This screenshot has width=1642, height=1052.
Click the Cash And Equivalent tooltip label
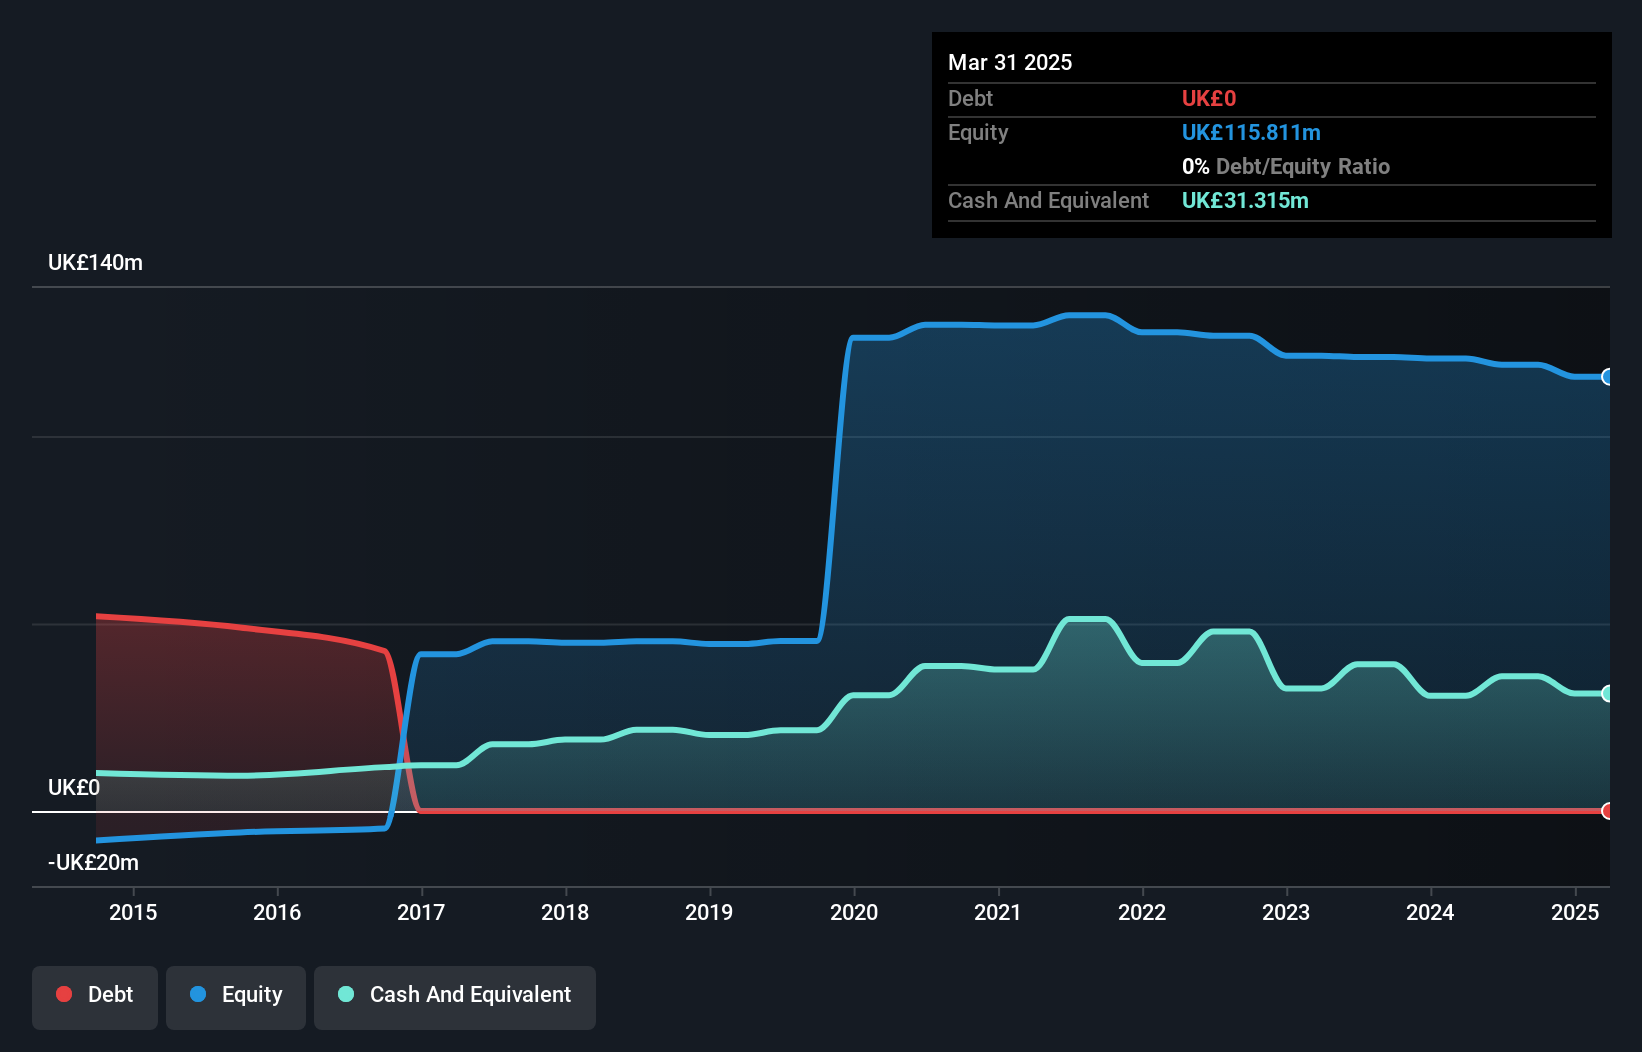coord(1048,200)
